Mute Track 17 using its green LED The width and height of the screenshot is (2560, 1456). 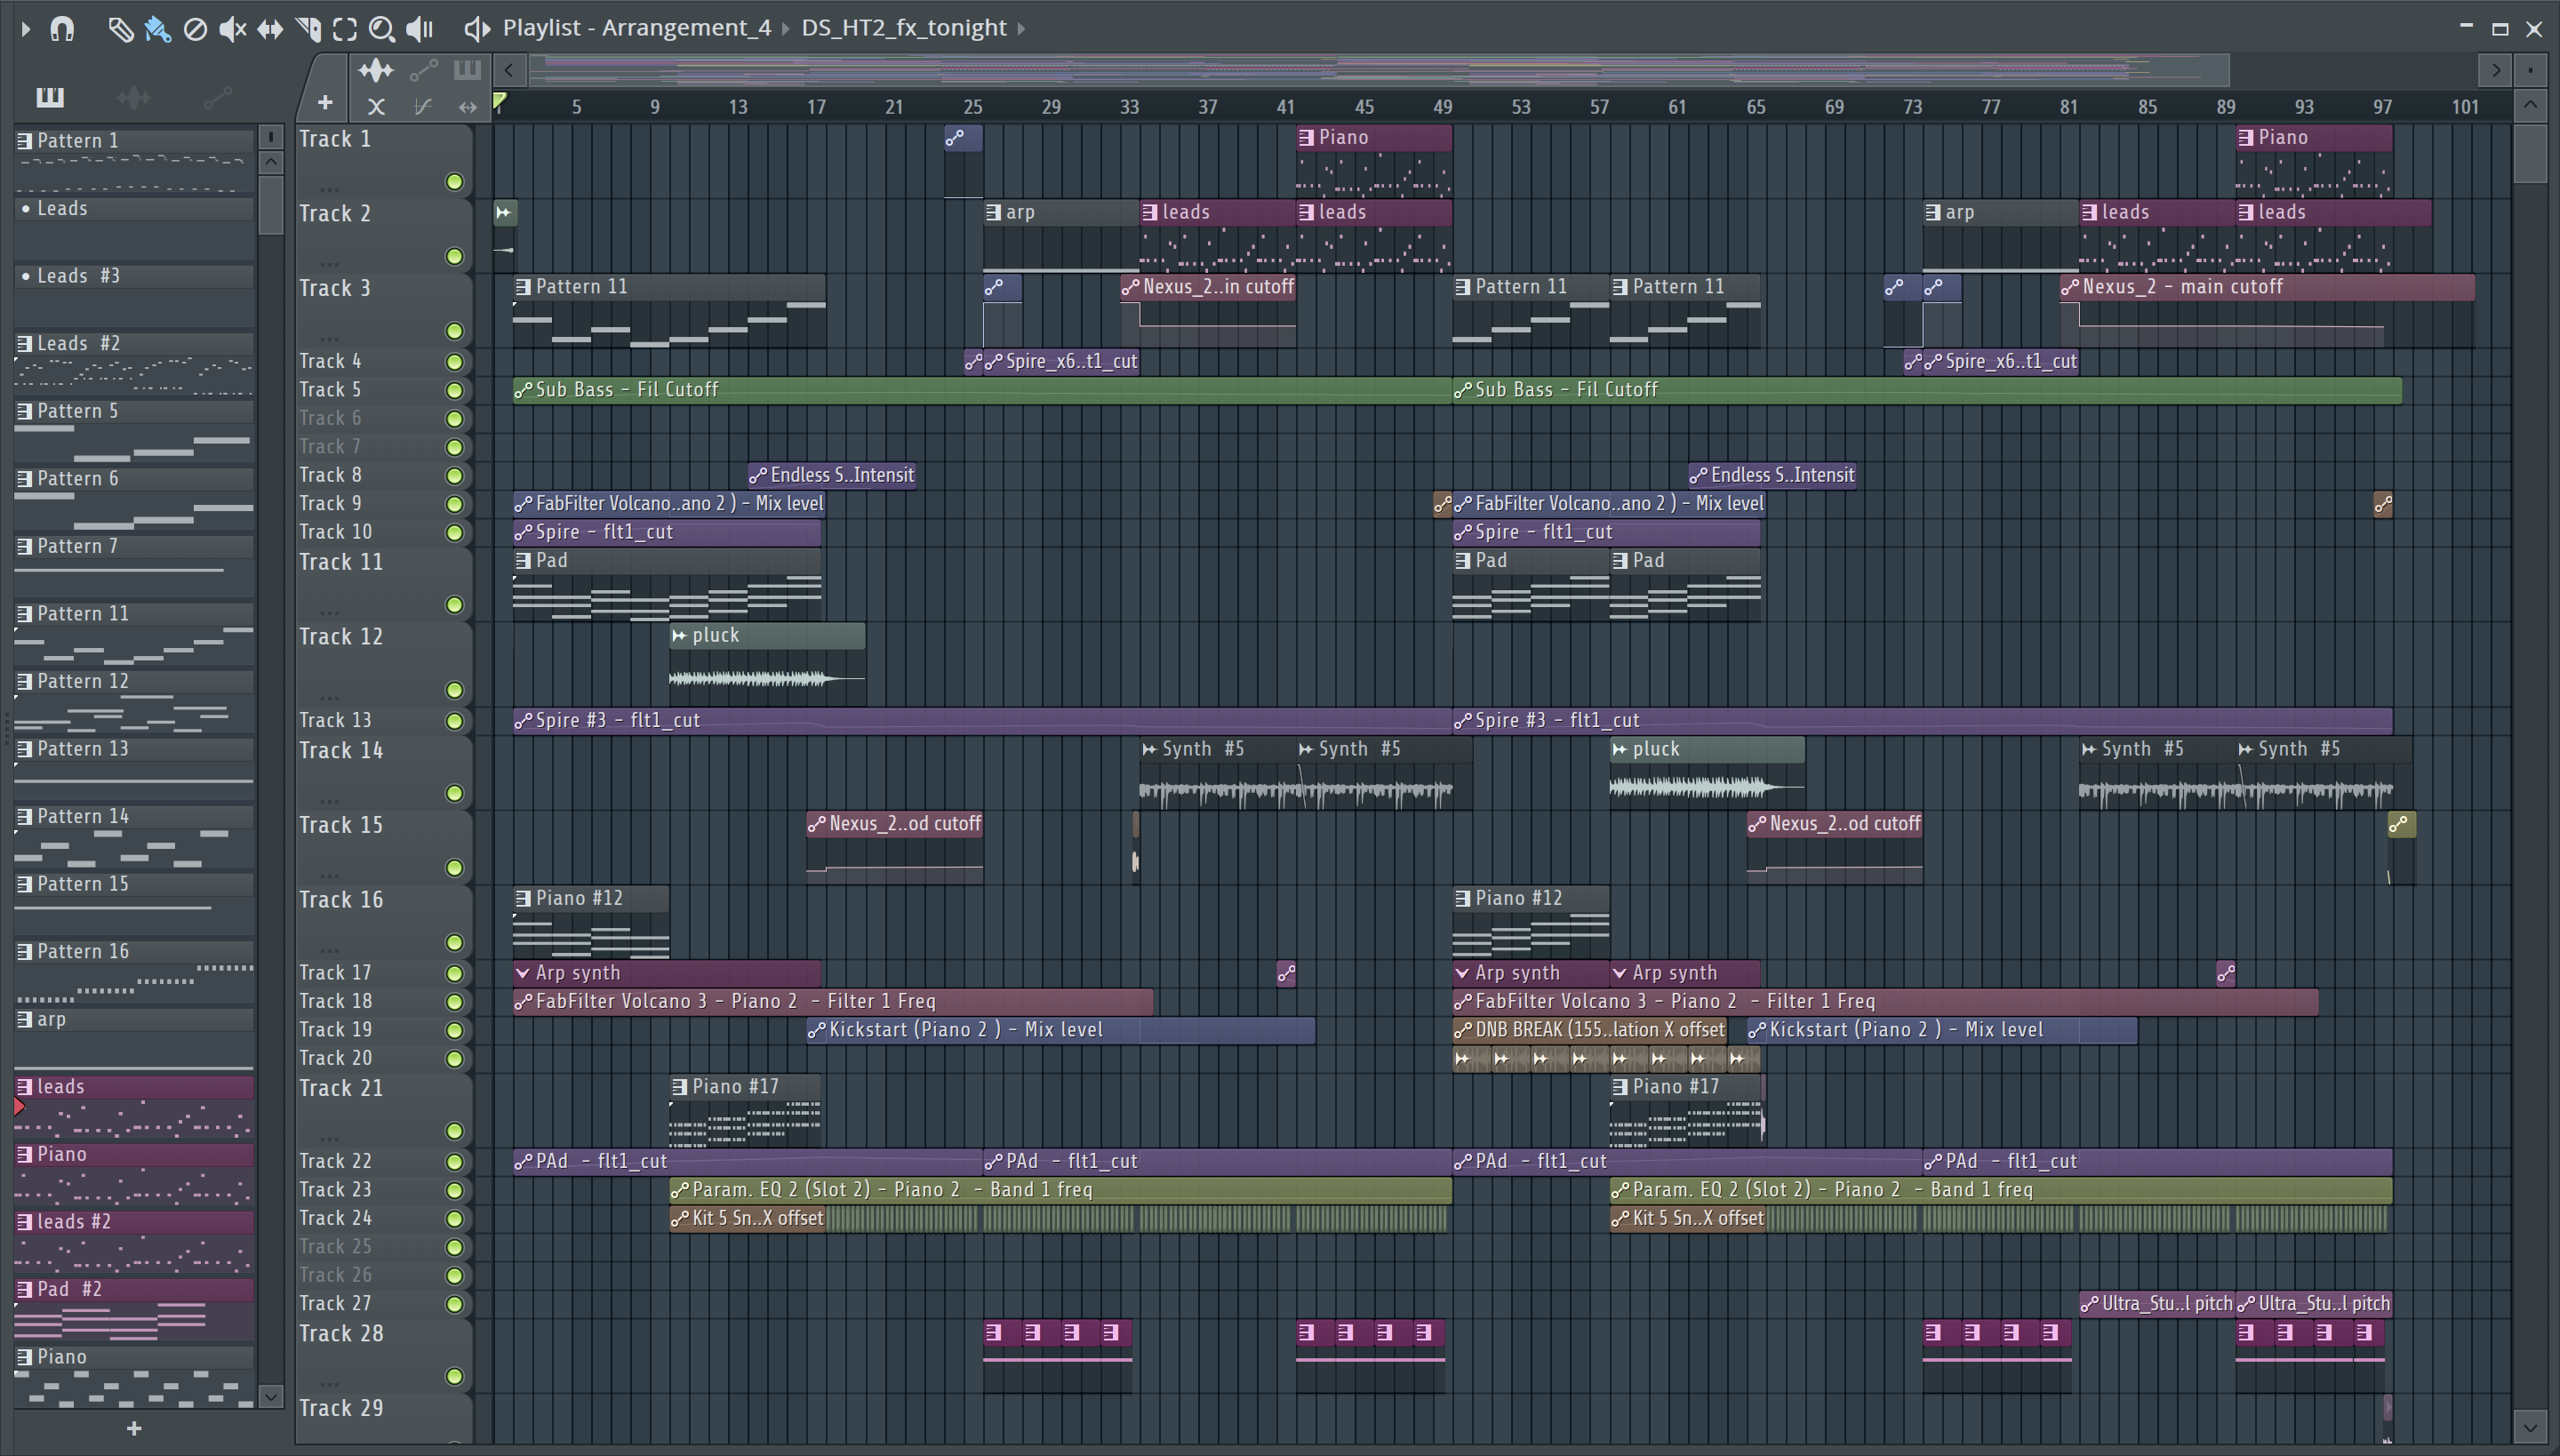click(454, 974)
